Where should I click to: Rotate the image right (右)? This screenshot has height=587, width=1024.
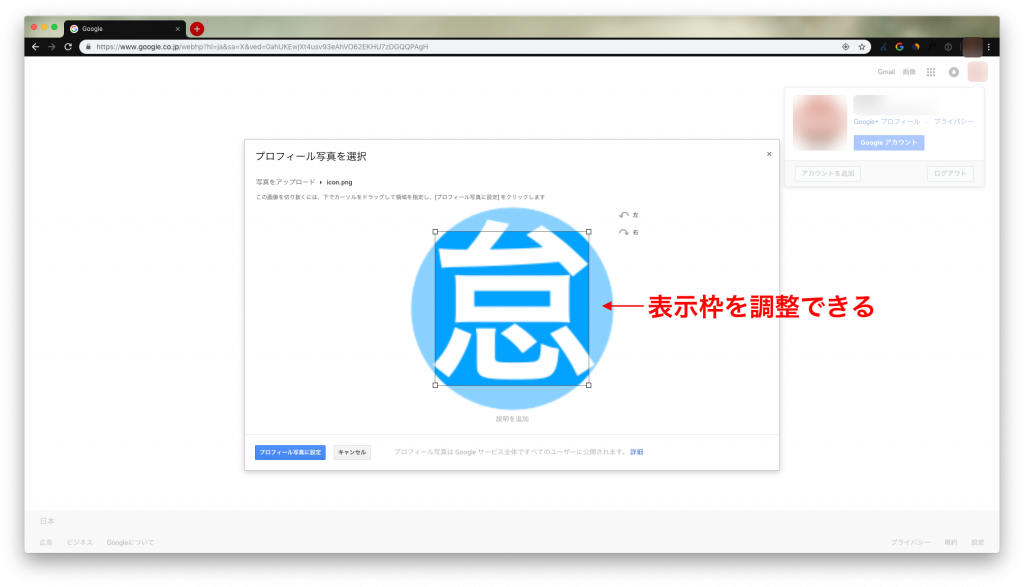click(x=627, y=232)
